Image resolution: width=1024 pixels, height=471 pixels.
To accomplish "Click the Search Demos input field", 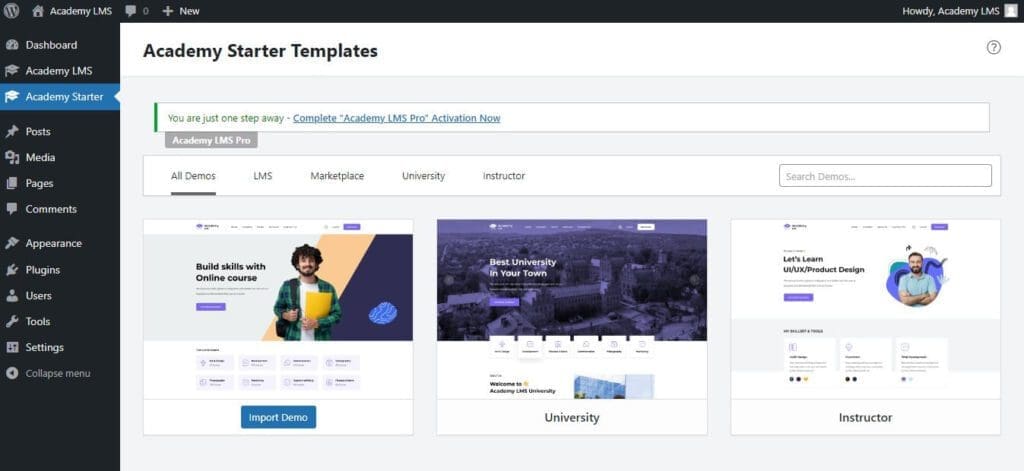I will point(885,176).
